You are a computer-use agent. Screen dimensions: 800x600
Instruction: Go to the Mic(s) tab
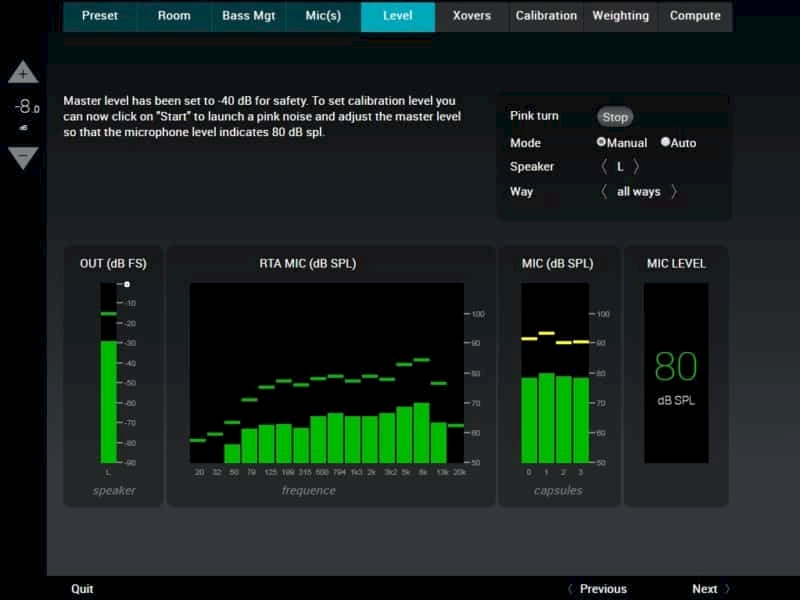(323, 16)
